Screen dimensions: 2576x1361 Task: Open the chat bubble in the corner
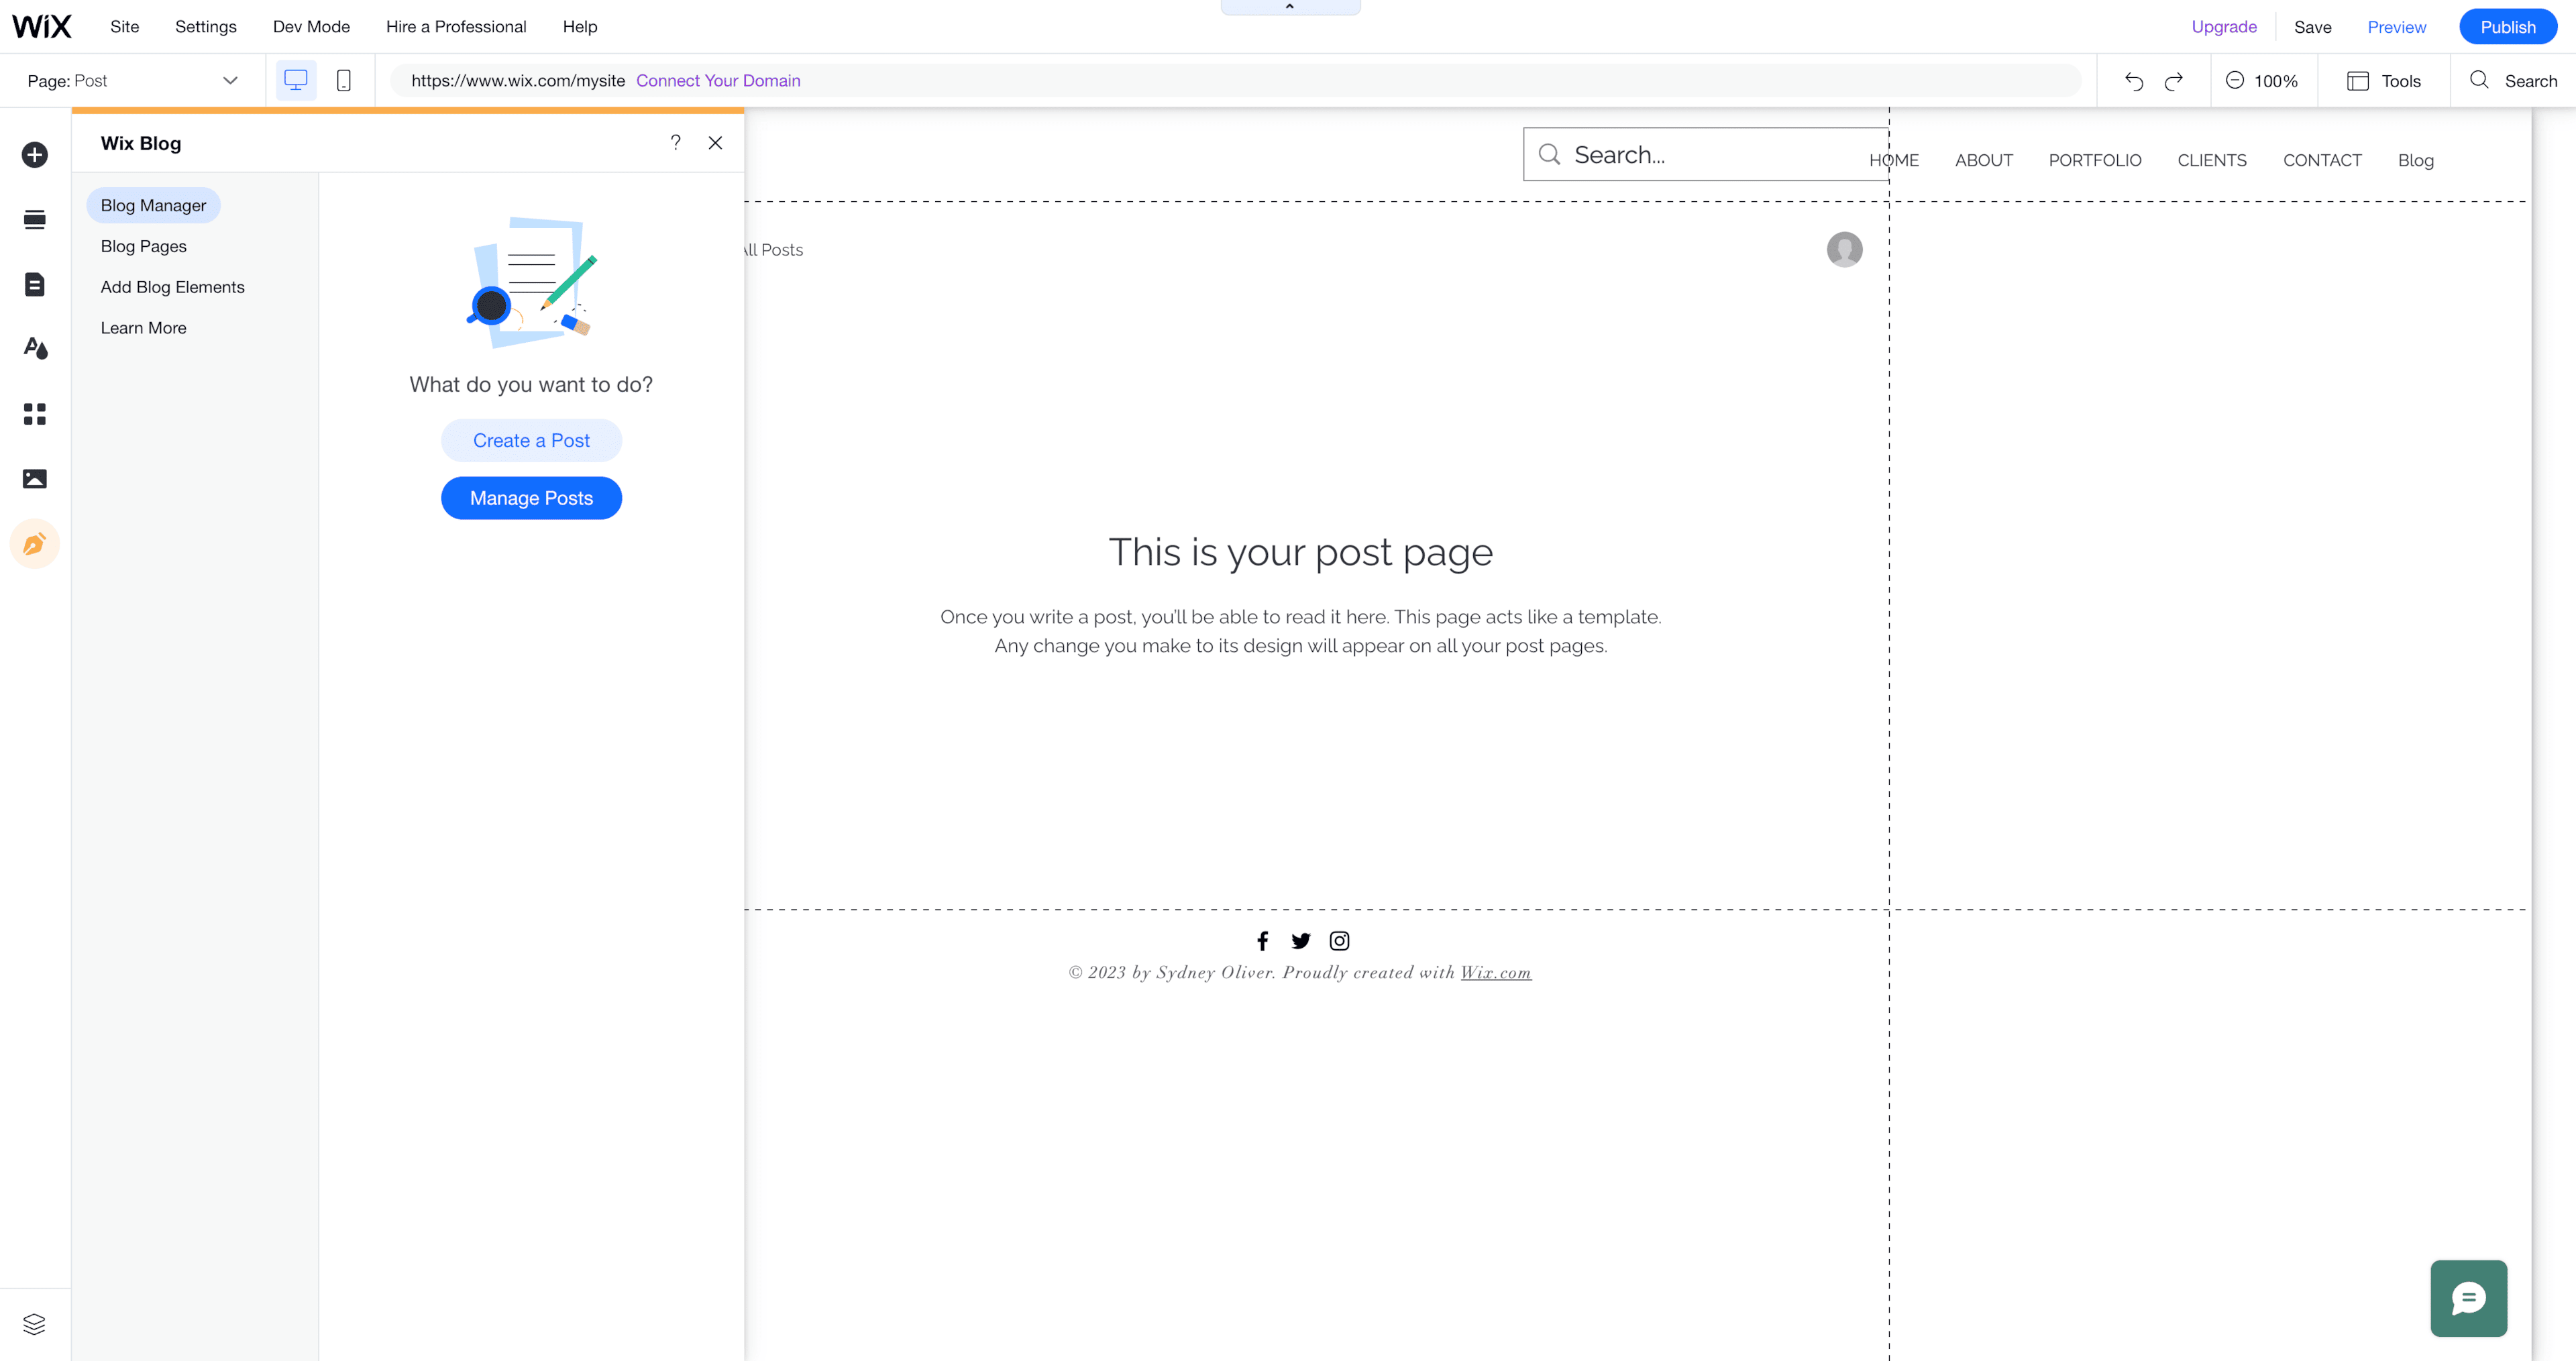pyautogui.click(x=2468, y=1298)
